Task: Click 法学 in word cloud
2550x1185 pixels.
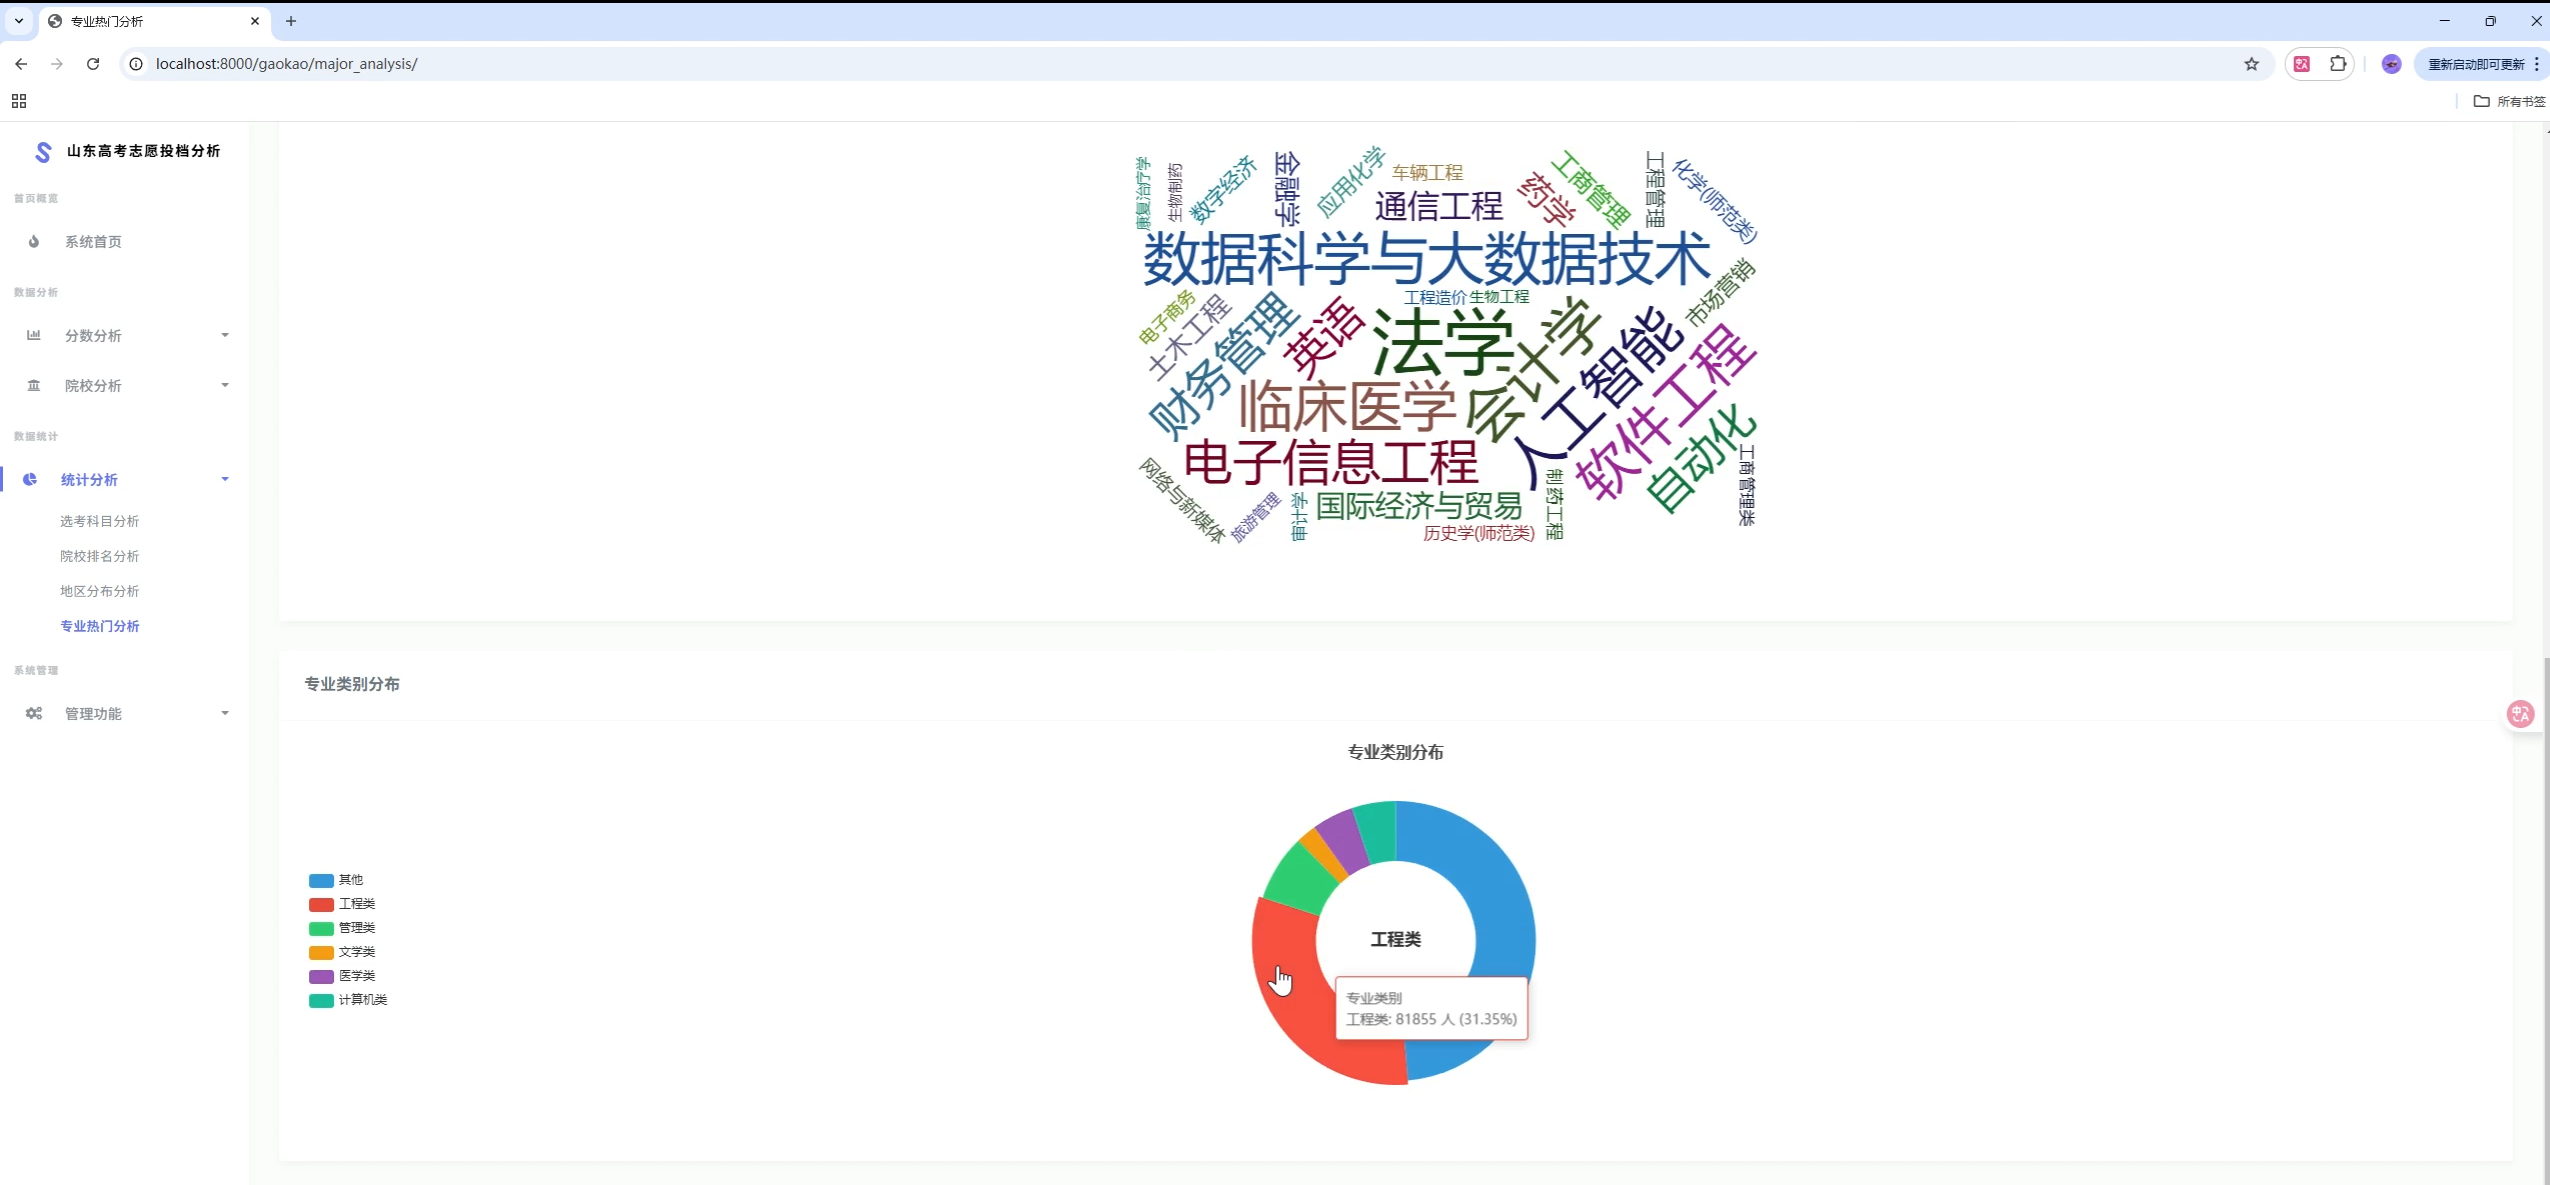Action: [x=1443, y=343]
